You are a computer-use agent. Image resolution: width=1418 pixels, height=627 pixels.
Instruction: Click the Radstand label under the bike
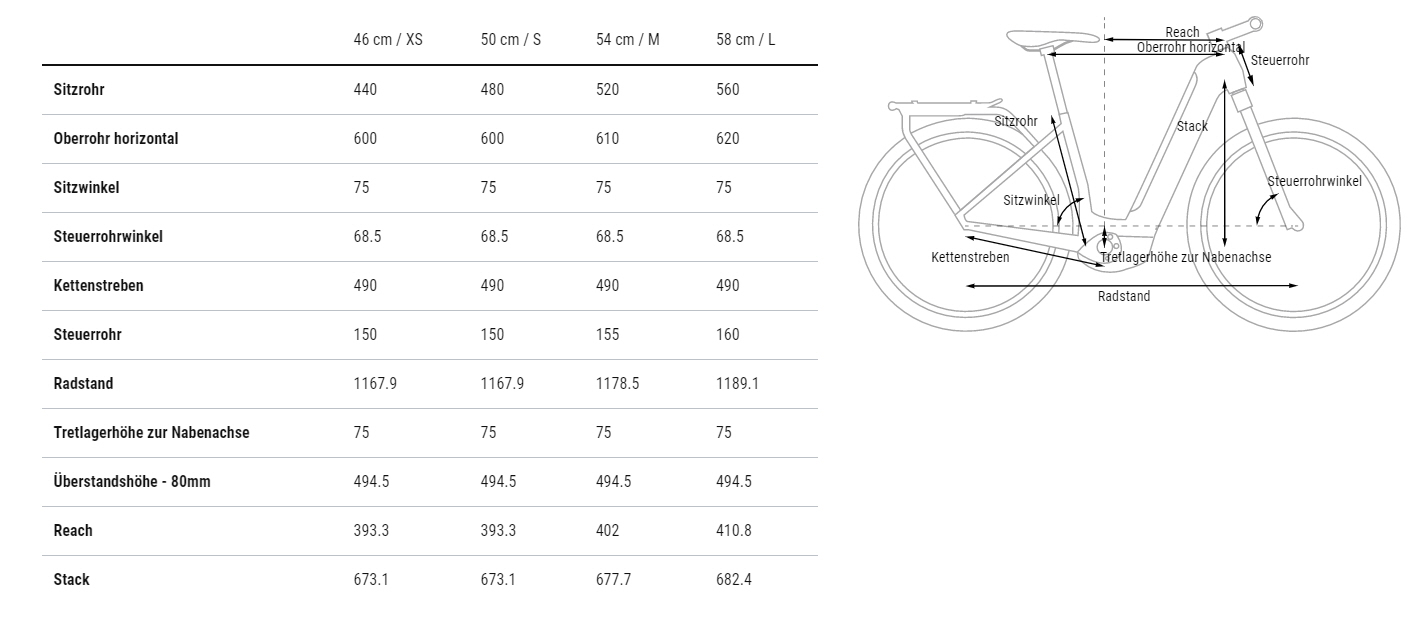[1124, 296]
